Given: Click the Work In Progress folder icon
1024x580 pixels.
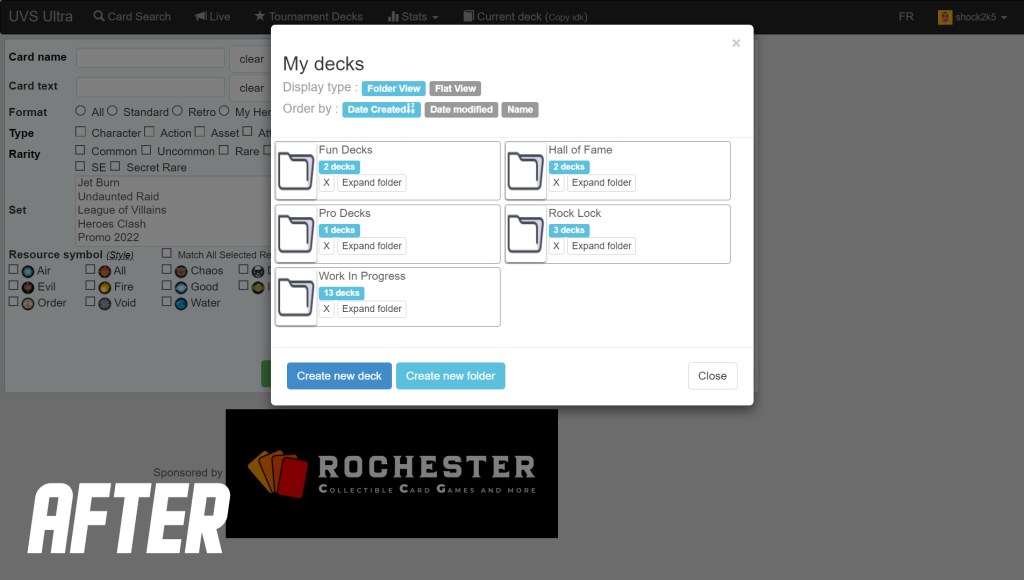Looking at the screenshot, I should [x=296, y=297].
